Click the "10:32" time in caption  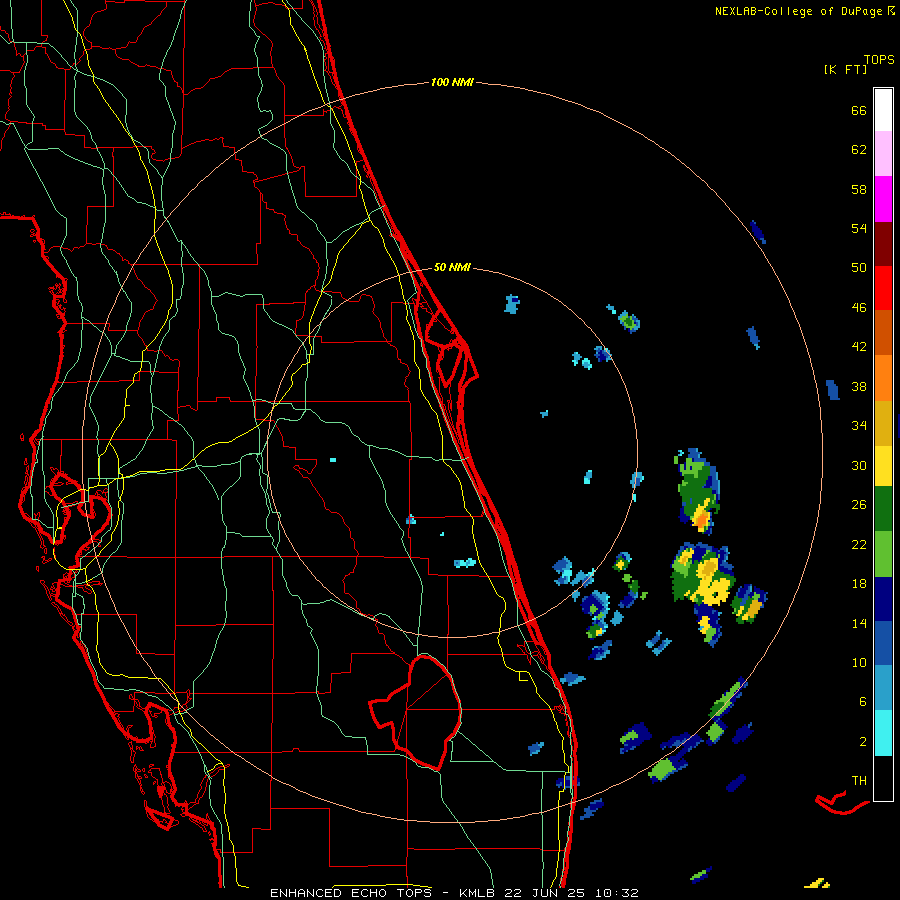pyautogui.click(x=616, y=893)
